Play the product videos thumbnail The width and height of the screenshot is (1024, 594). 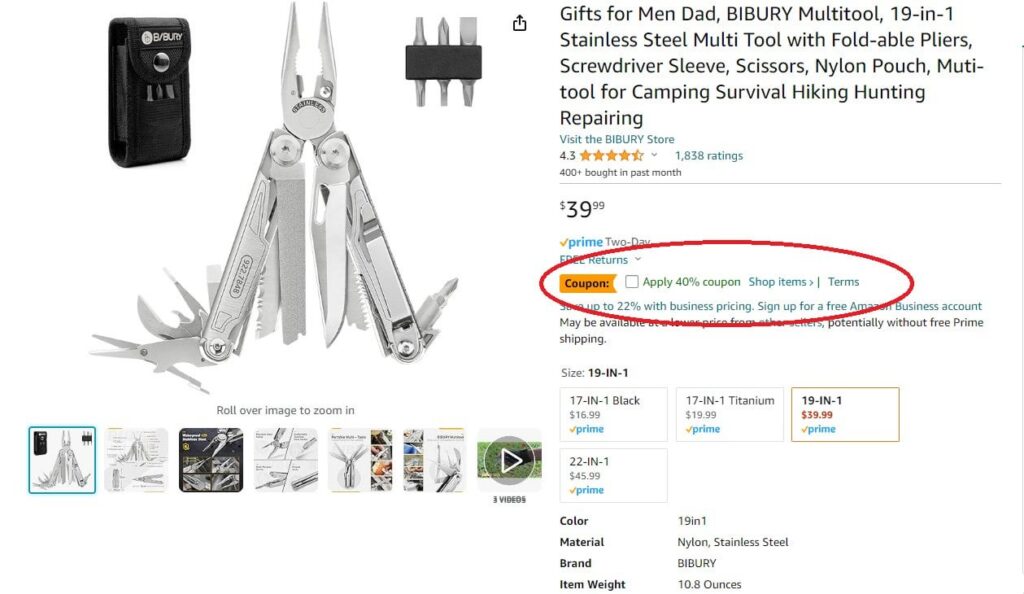[x=509, y=459]
